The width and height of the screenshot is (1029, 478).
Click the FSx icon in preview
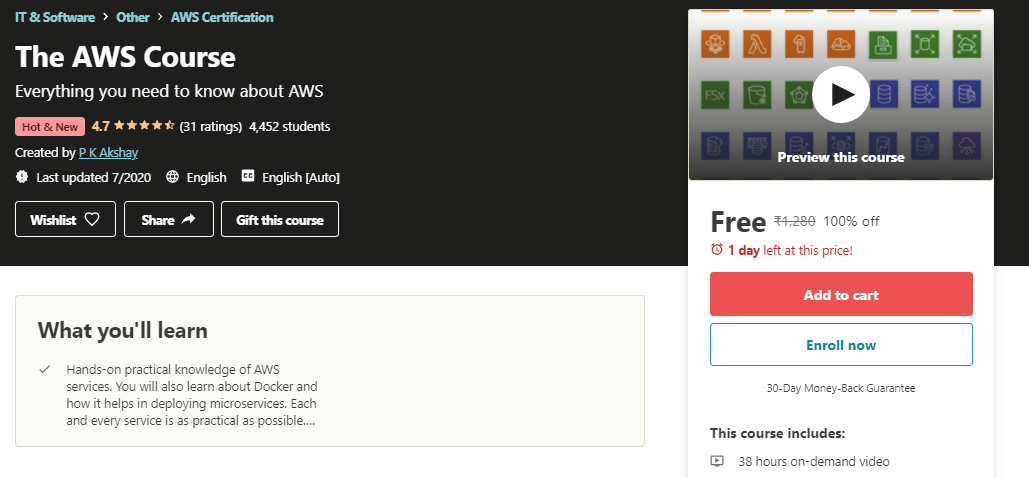coord(715,95)
